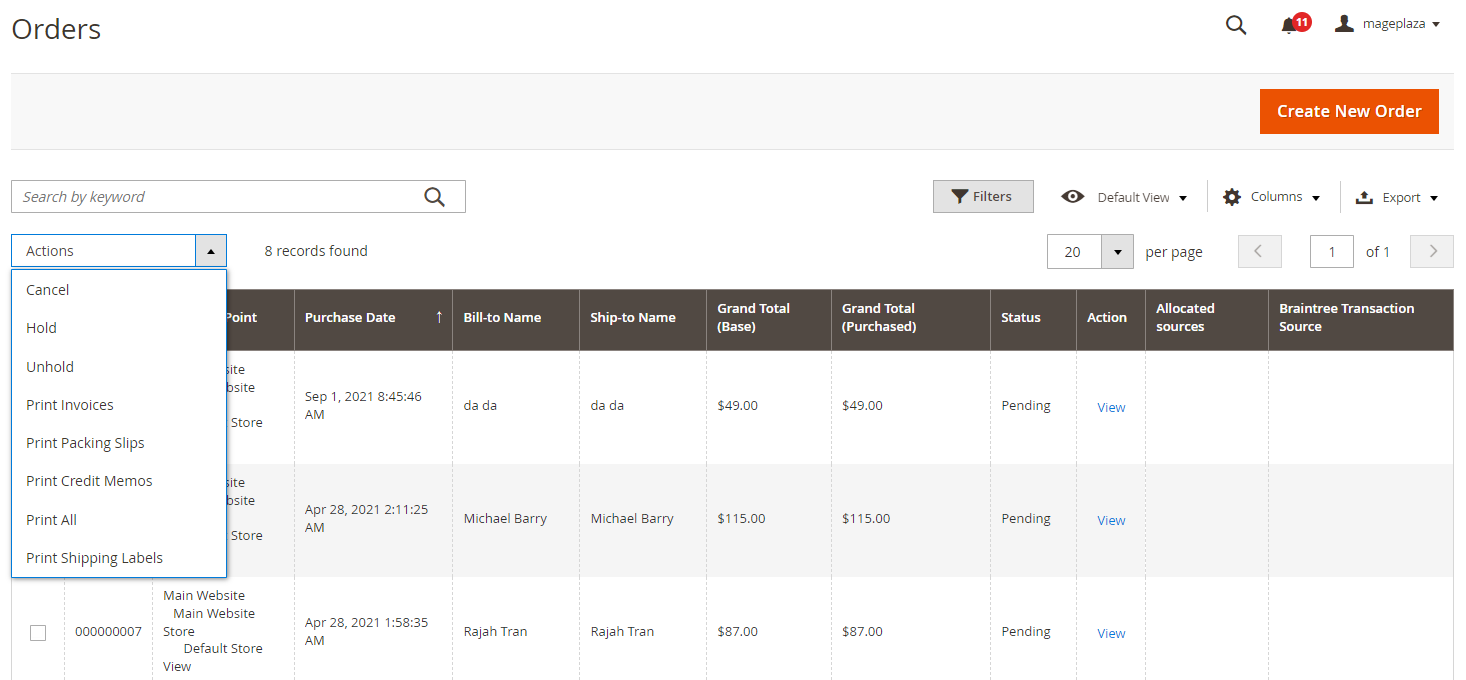Select Print Credit Memos action
This screenshot has width=1466, height=680.
(119, 481)
